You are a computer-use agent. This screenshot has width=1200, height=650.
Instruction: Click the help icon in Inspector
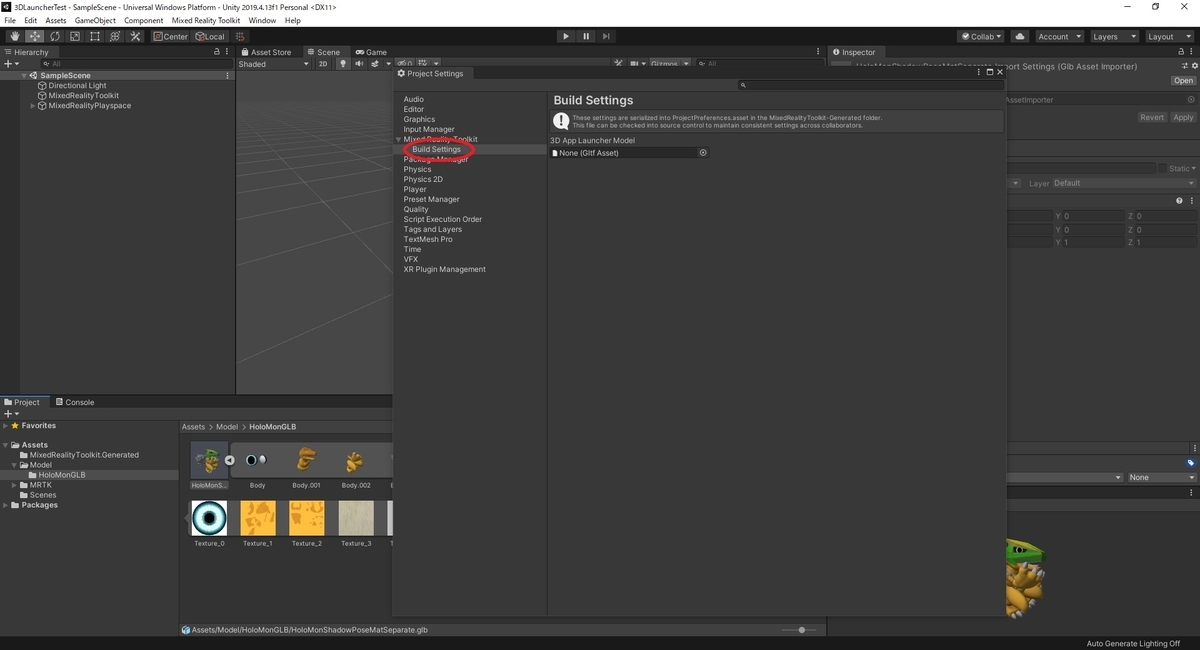pyautogui.click(x=1180, y=201)
